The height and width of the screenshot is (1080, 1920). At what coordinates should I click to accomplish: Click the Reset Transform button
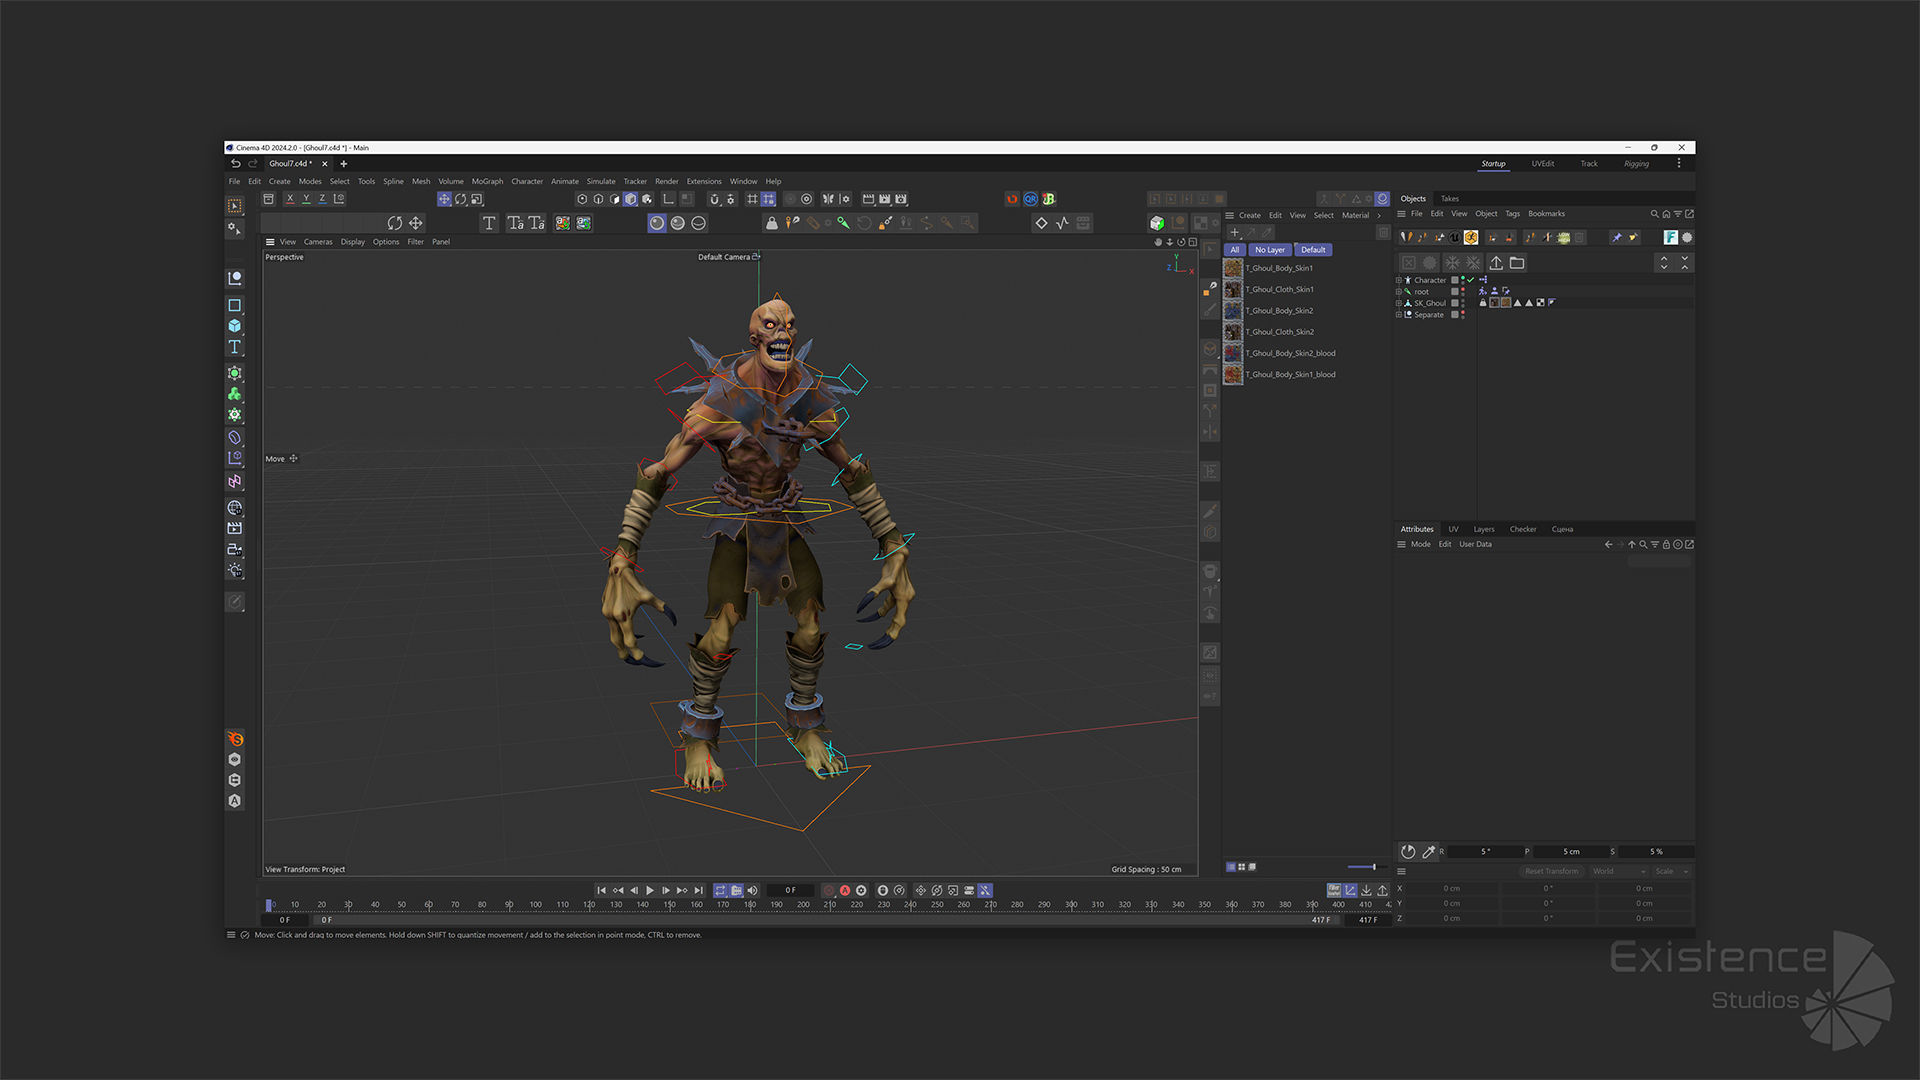(x=1552, y=871)
